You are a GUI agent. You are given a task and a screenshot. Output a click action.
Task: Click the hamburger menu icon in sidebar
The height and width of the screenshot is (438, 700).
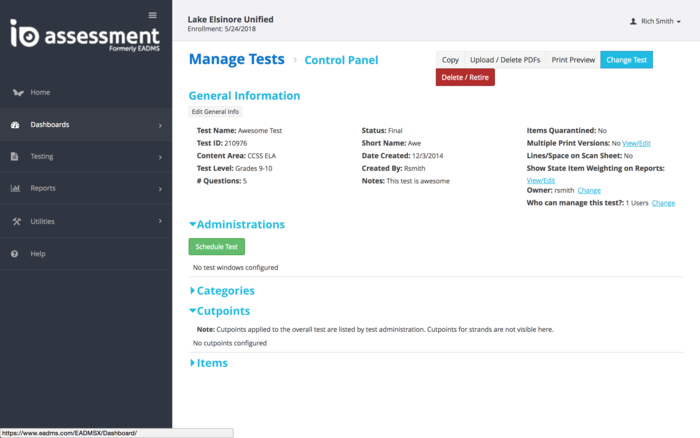coord(152,15)
